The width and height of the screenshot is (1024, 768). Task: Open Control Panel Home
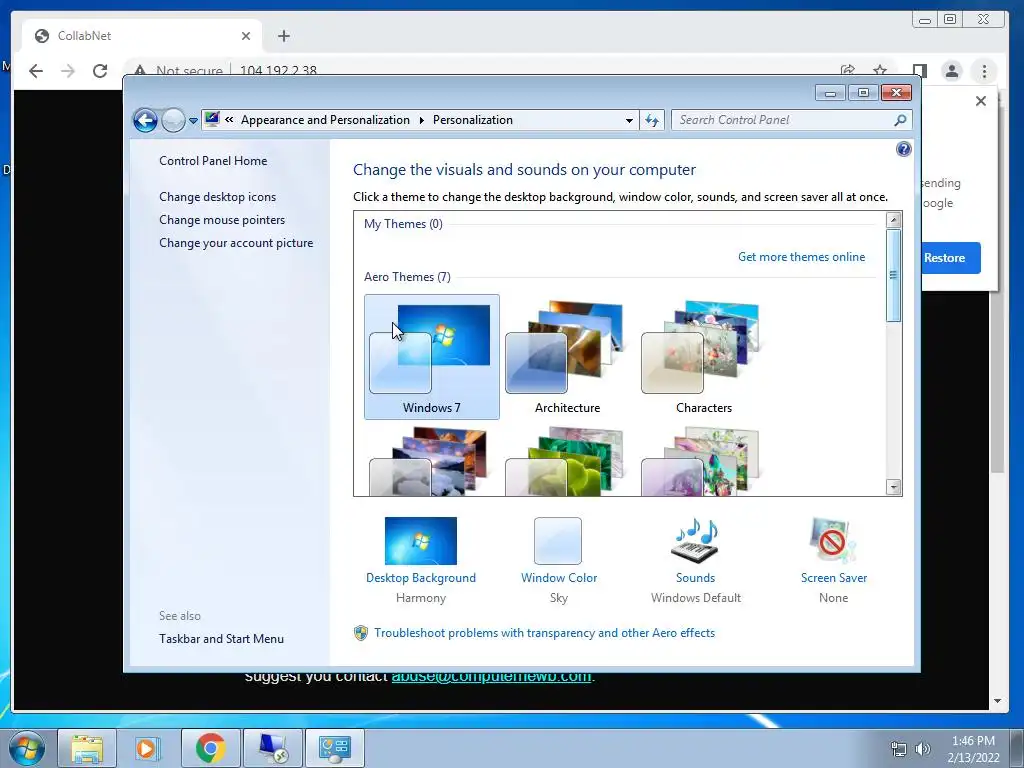(213, 161)
